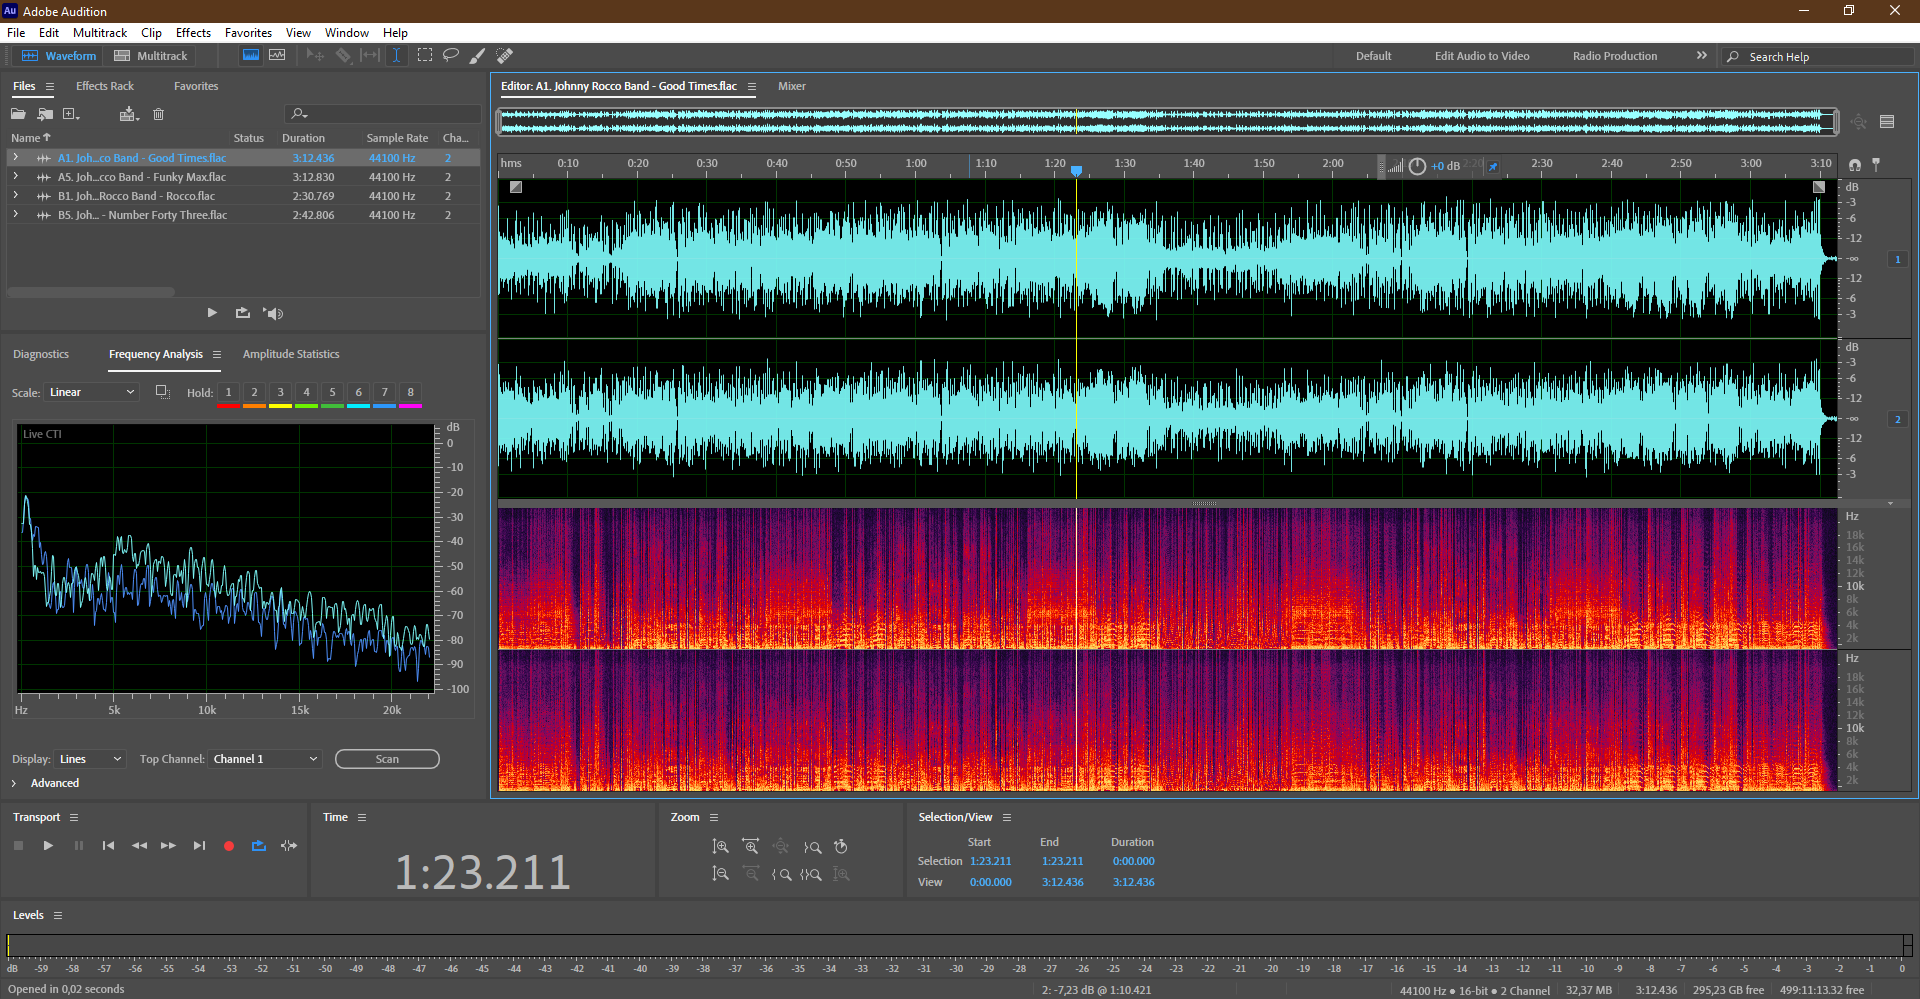The width and height of the screenshot is (1920, 999).
Task: Switch to the Effects Rack tab
Action: [105, 86]
